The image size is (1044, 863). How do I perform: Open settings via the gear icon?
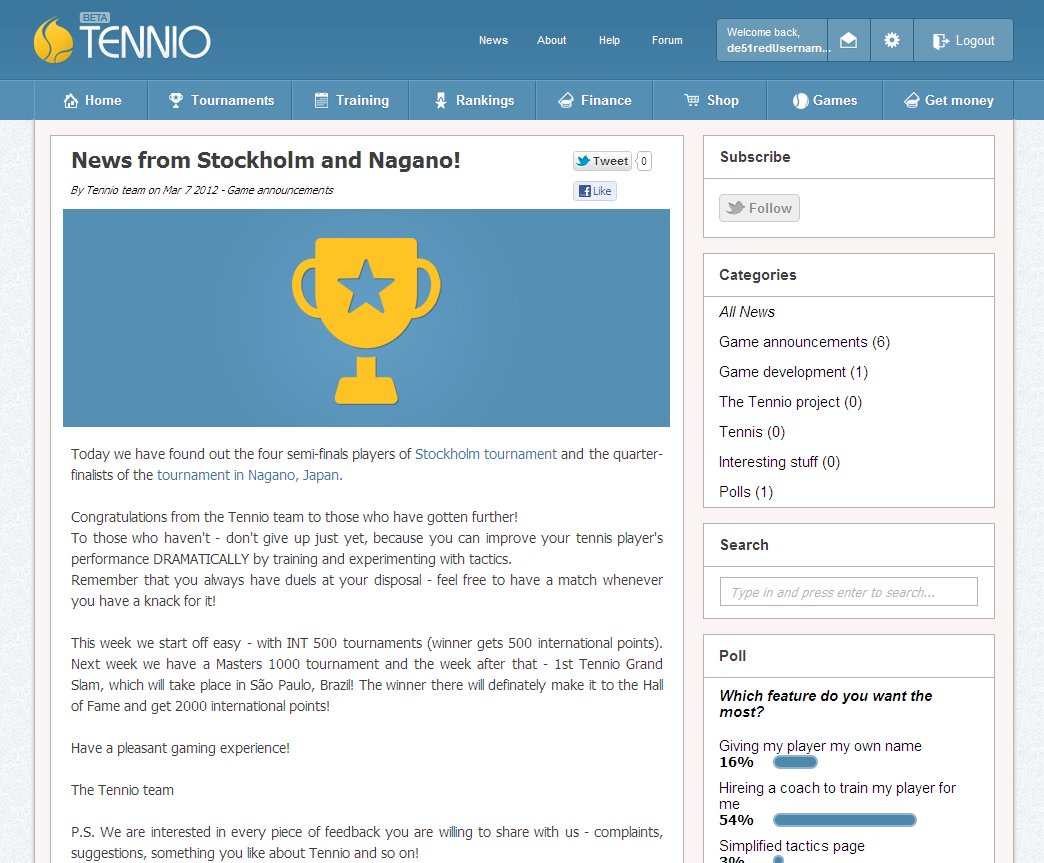click(x=892, y=41)
